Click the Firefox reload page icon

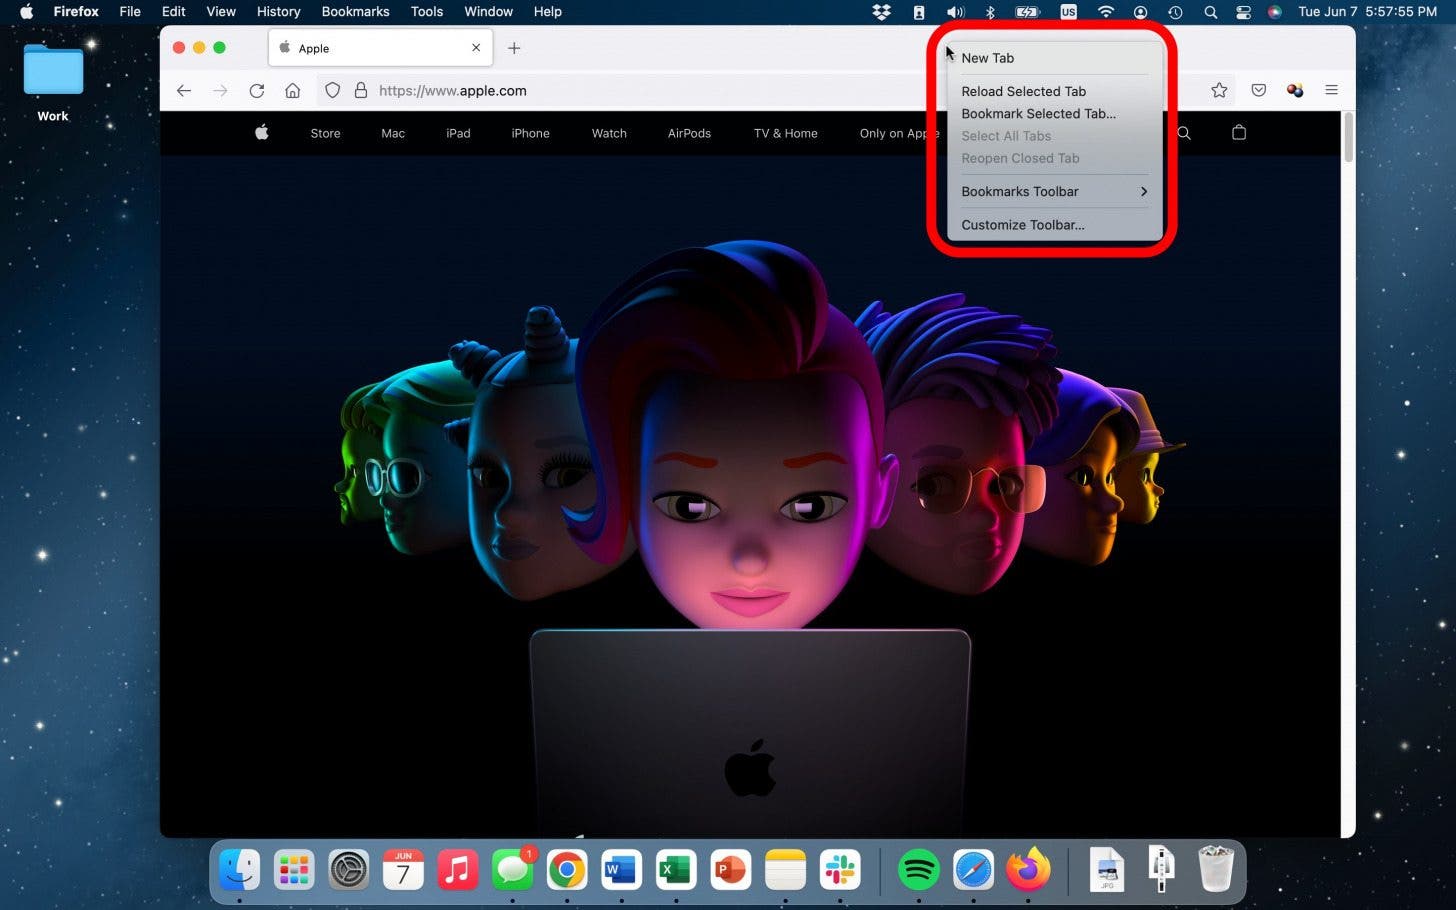pyautogui.click(x=257, y=91)
